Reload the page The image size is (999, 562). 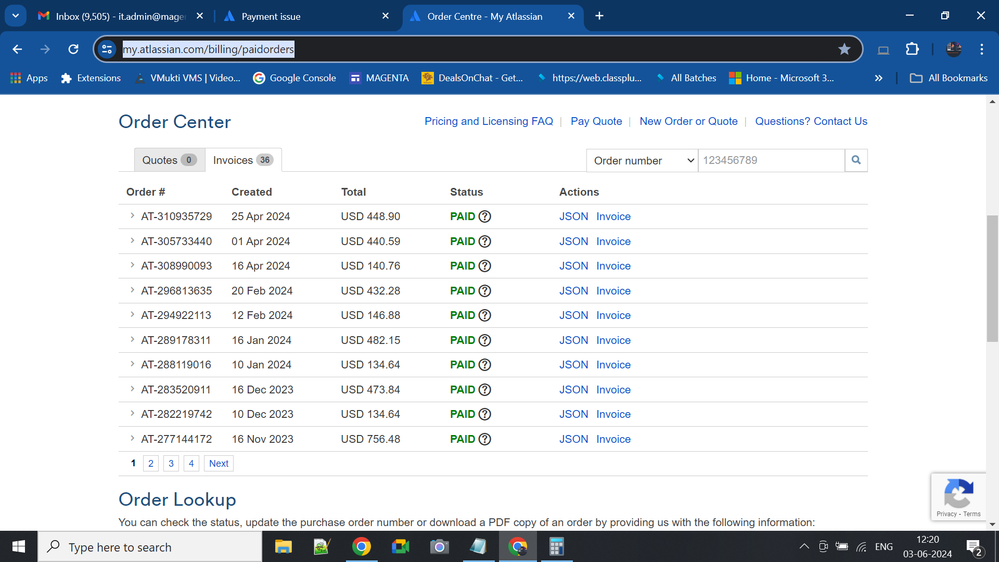coord(73,49)
